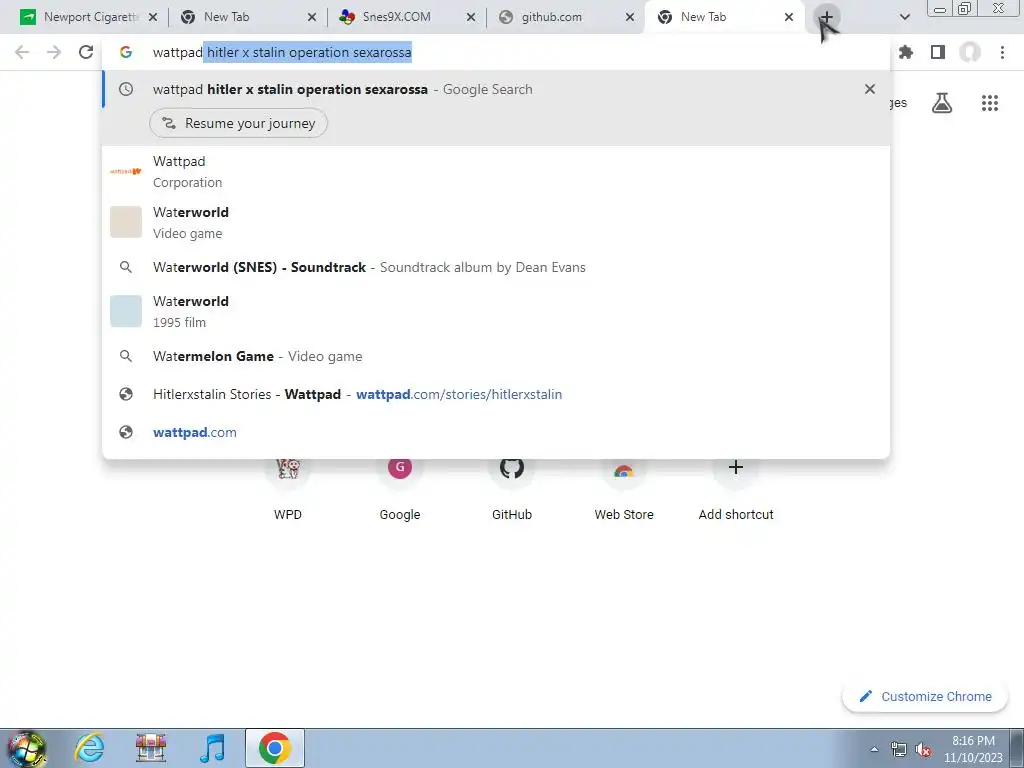Viewport: 1024px width, 768px height.
Task: Open the network tray icon
Action: click(x=899, y=749)
